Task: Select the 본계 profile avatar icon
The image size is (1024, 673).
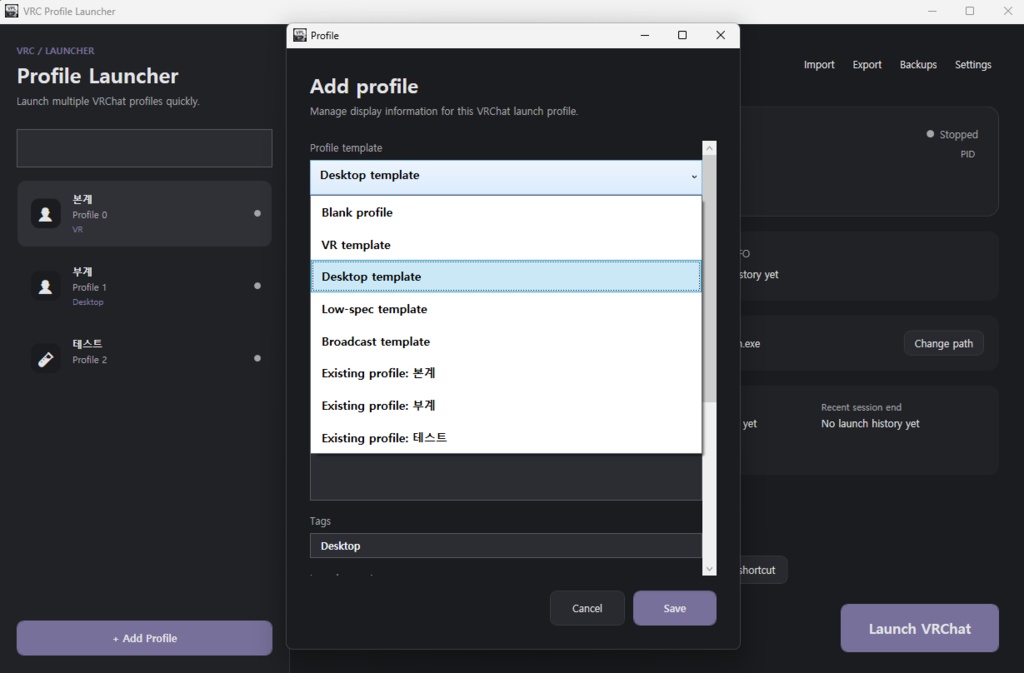Action: (x=46, y=214)
